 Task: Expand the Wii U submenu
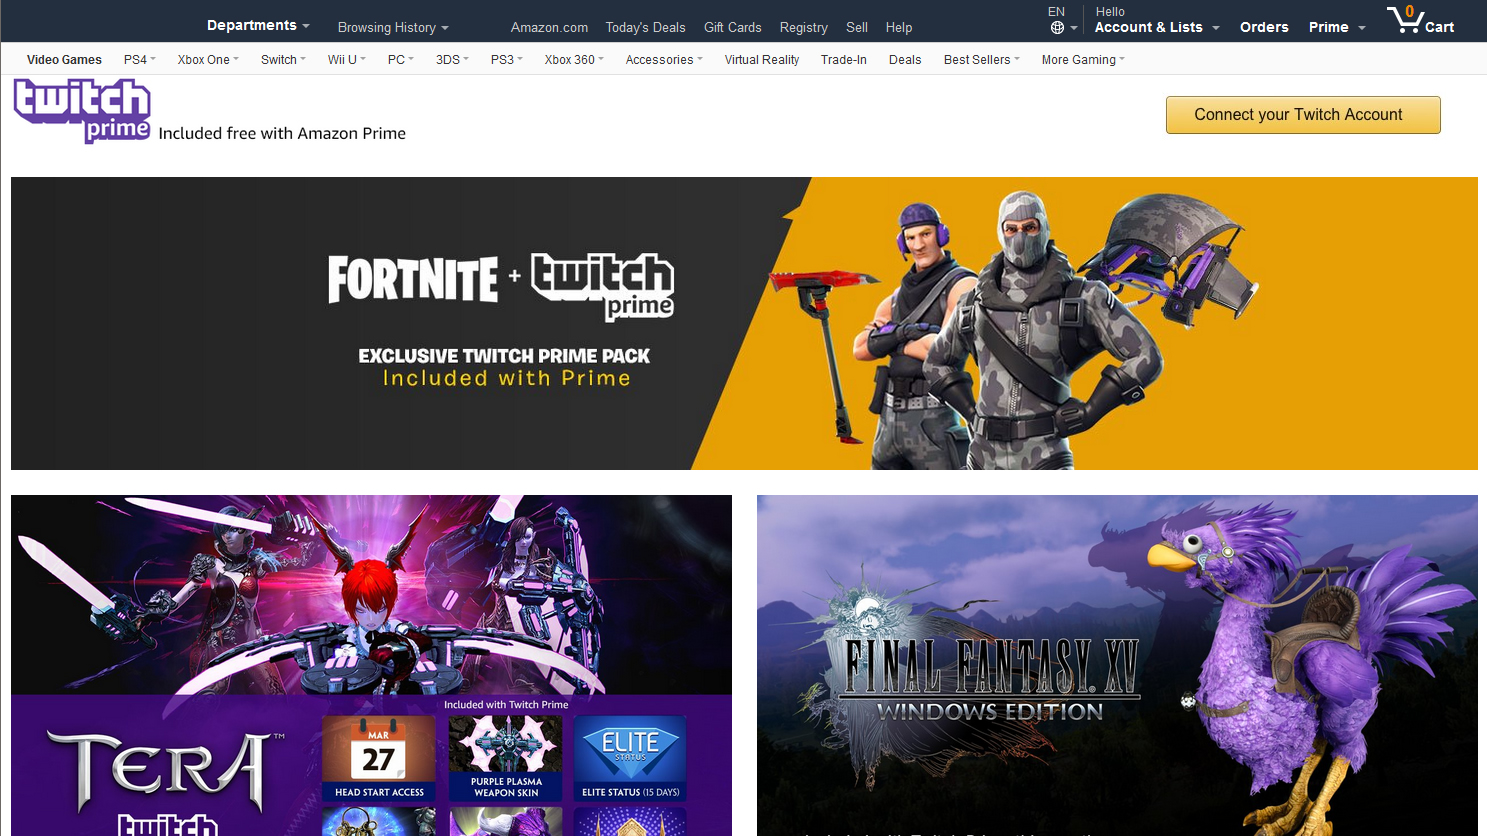[347, 60]
